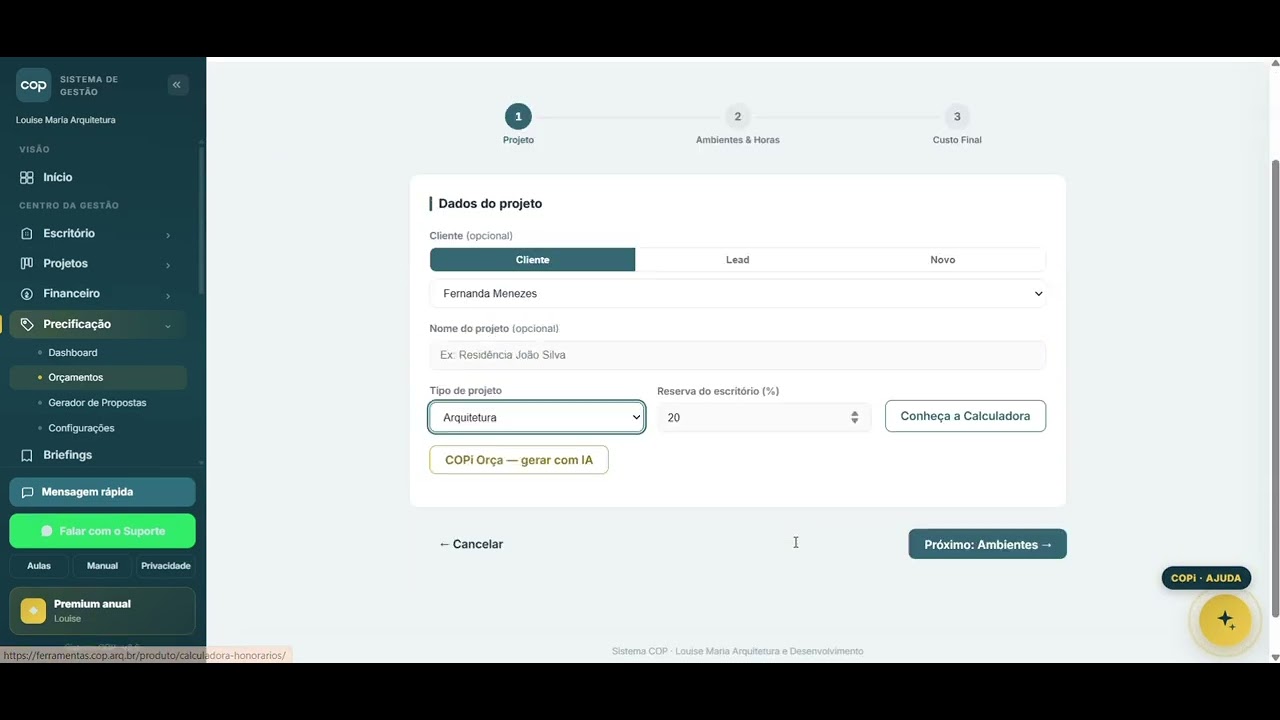Select the Lead segment option
Viewport: 1280px width, 720px height.
[737, 260]
